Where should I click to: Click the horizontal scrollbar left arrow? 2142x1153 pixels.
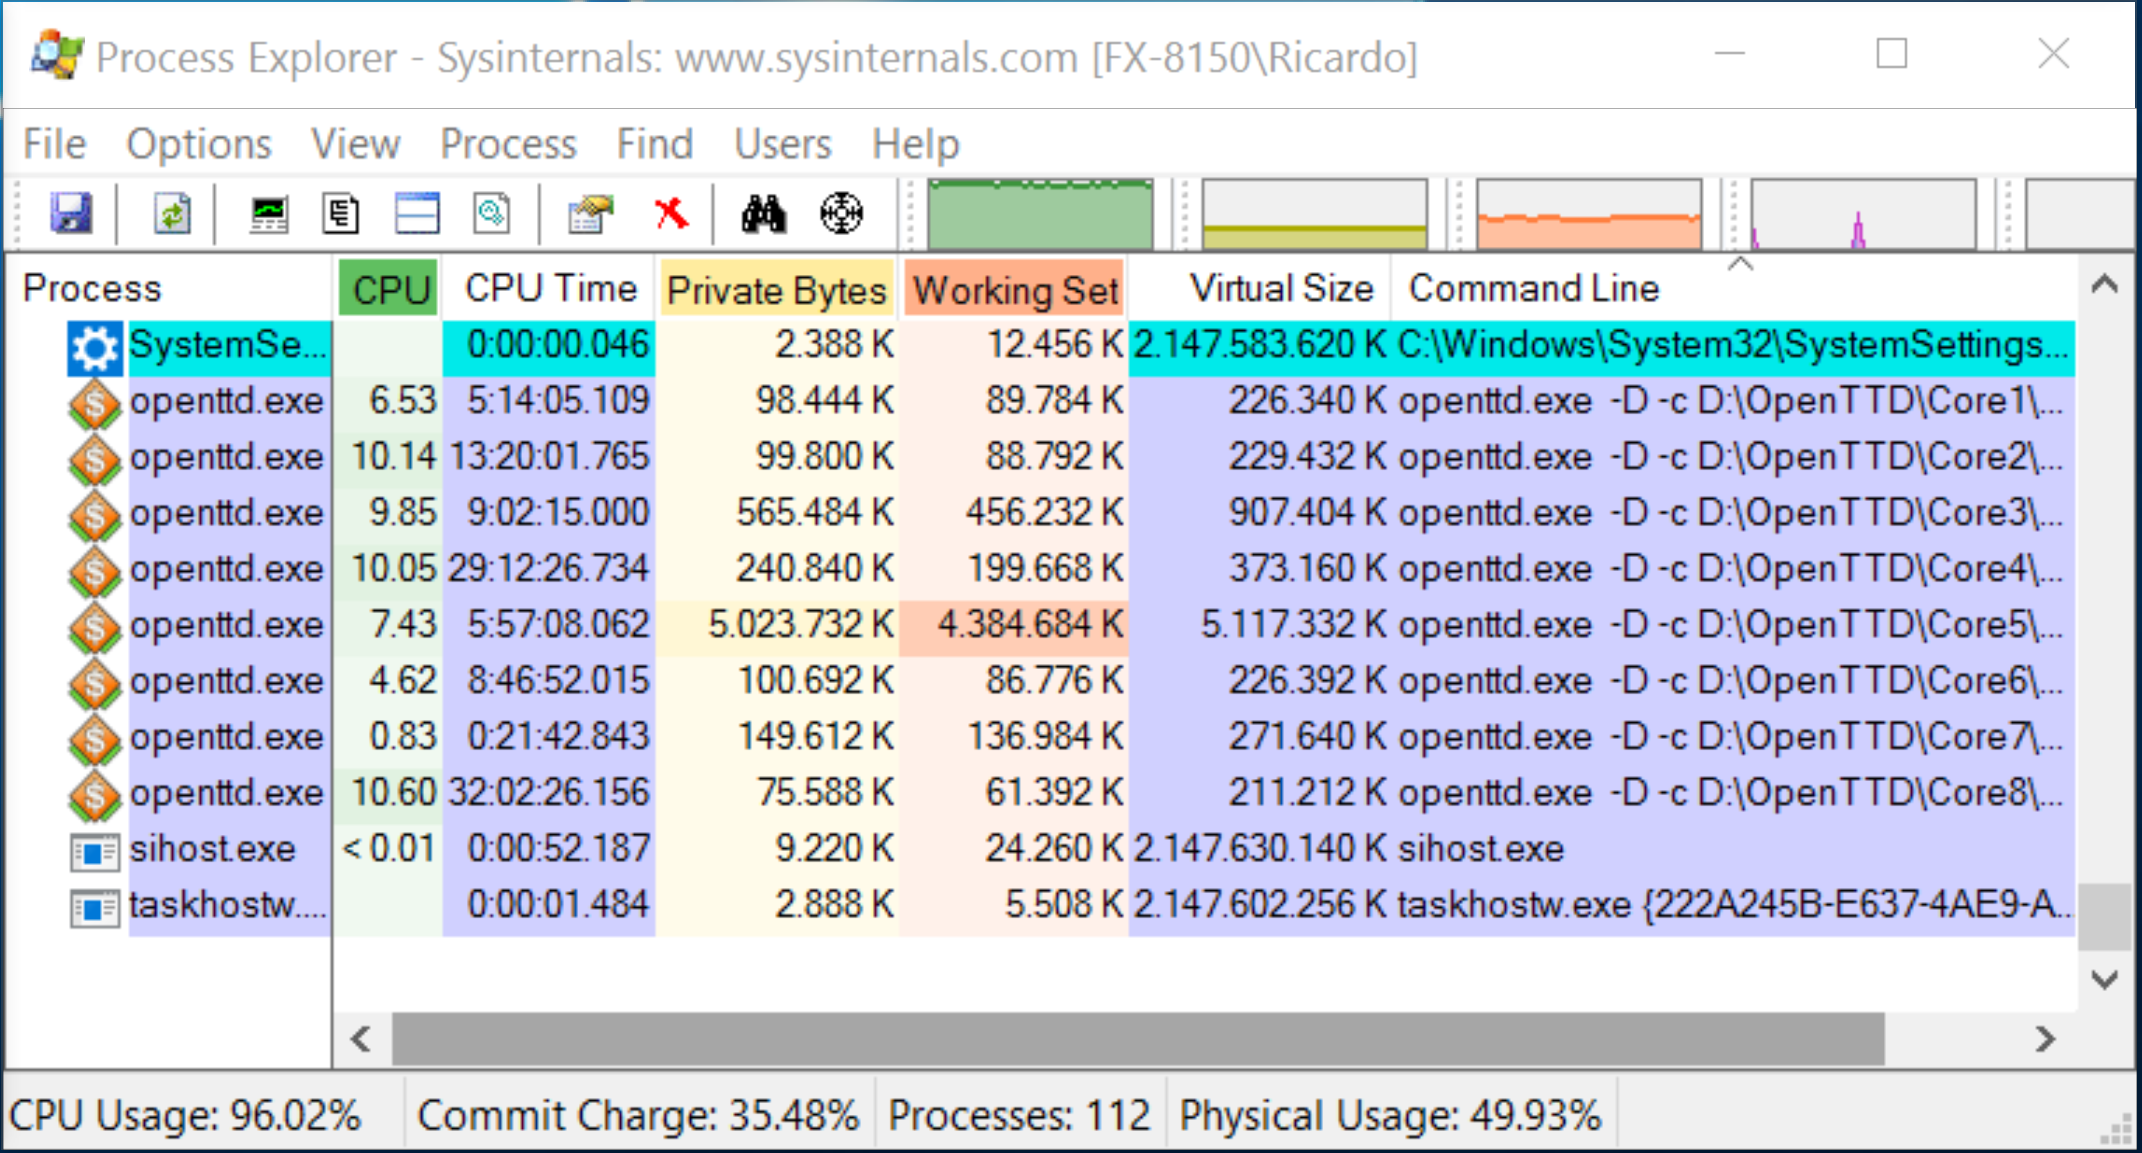[x=361, y=1039]
